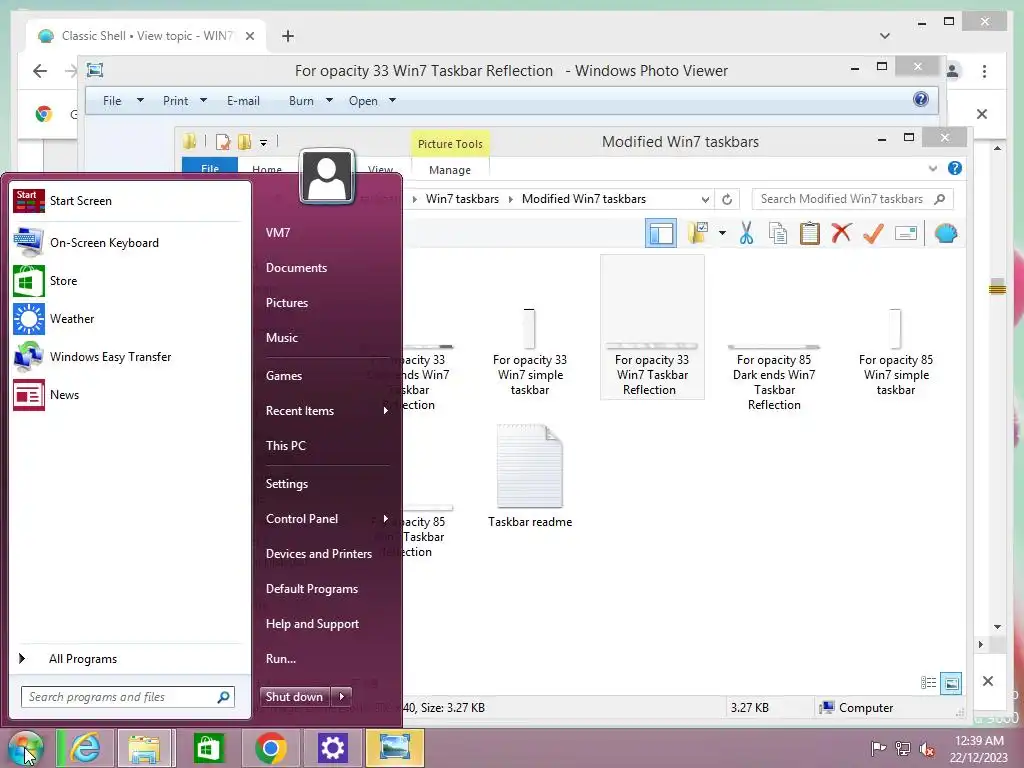1024x768 pixels.
Task: Click Search programs and files box
Action: point(127,697)
